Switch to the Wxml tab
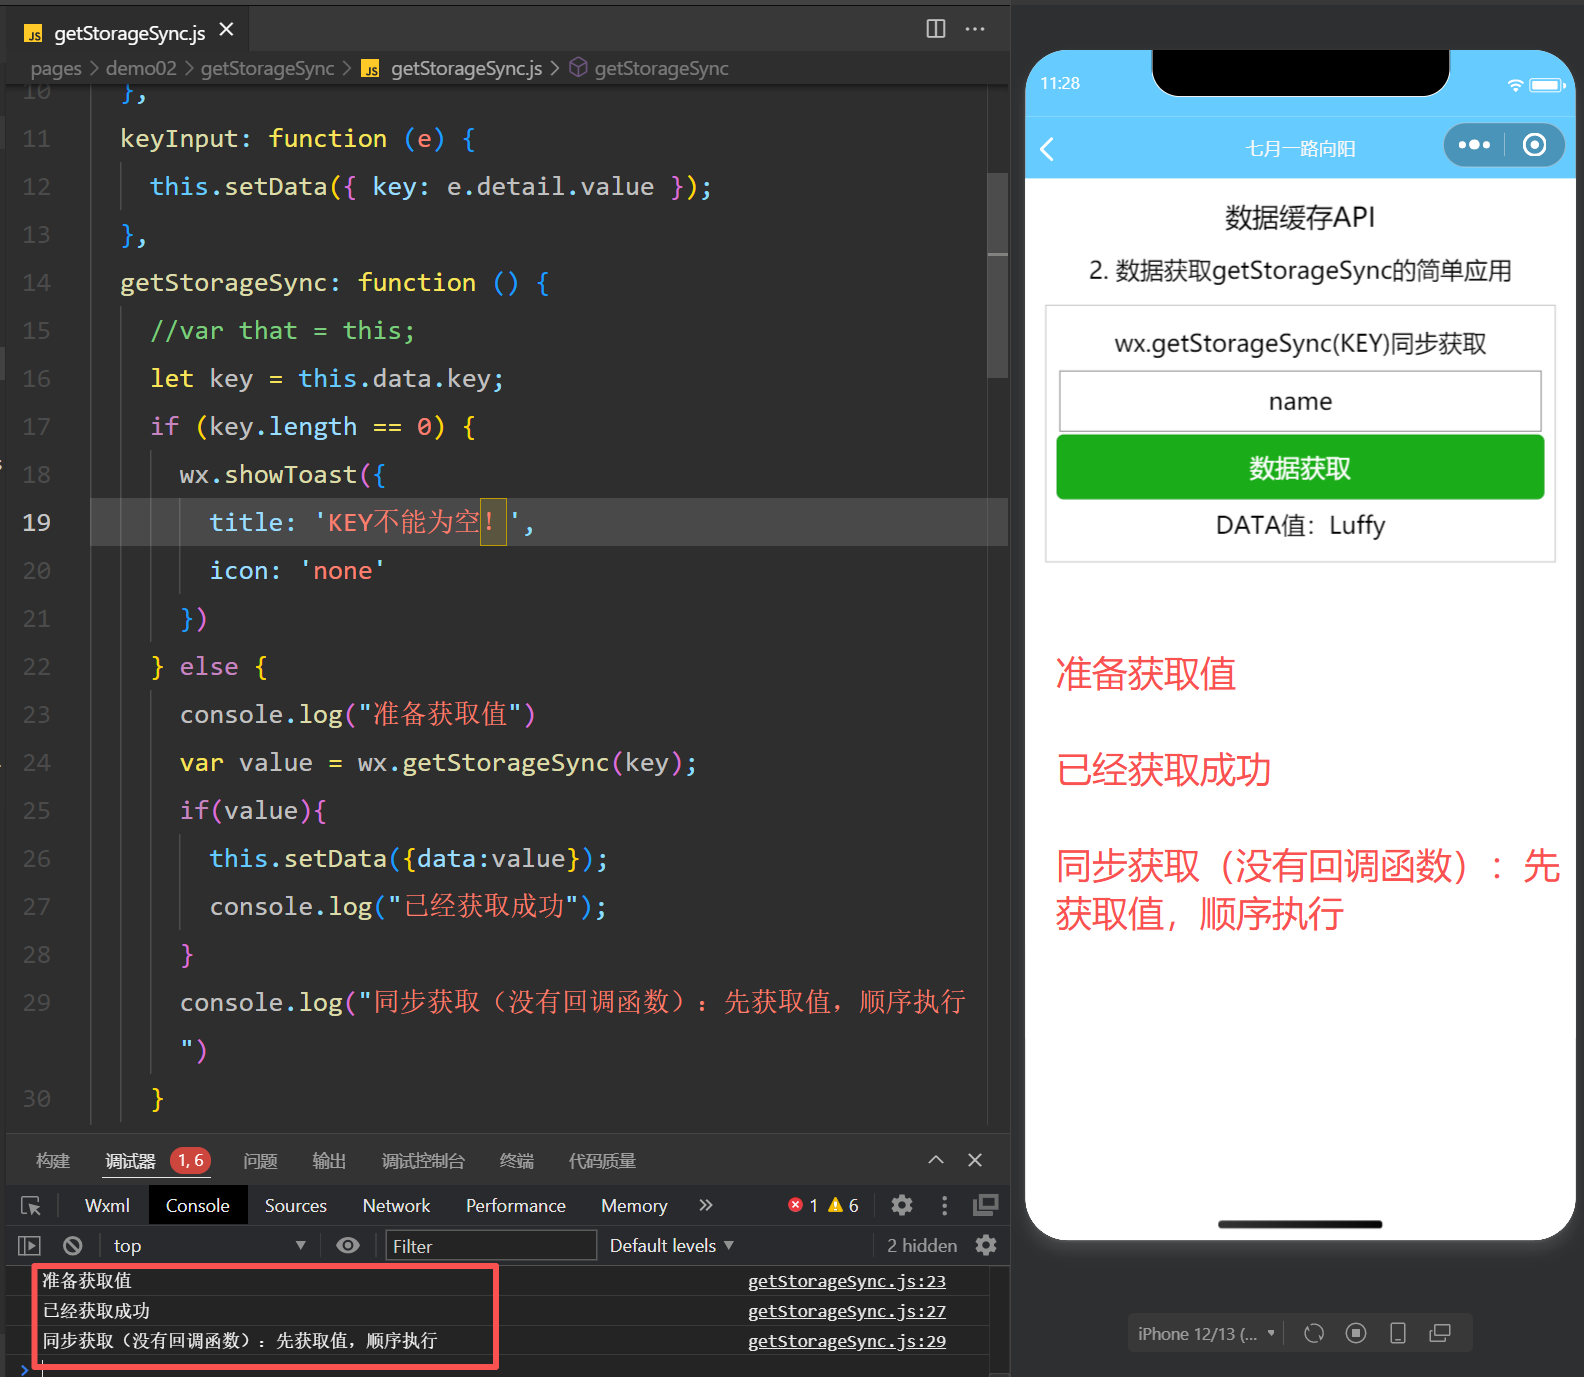1584x1377 pixels. [x=107, y=1206]
